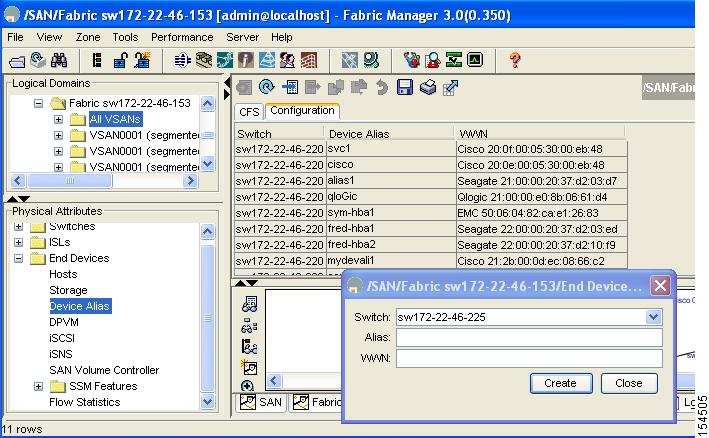Click the brown brick wall icon
The image size is (709, 438).
(x=309, y=60)
